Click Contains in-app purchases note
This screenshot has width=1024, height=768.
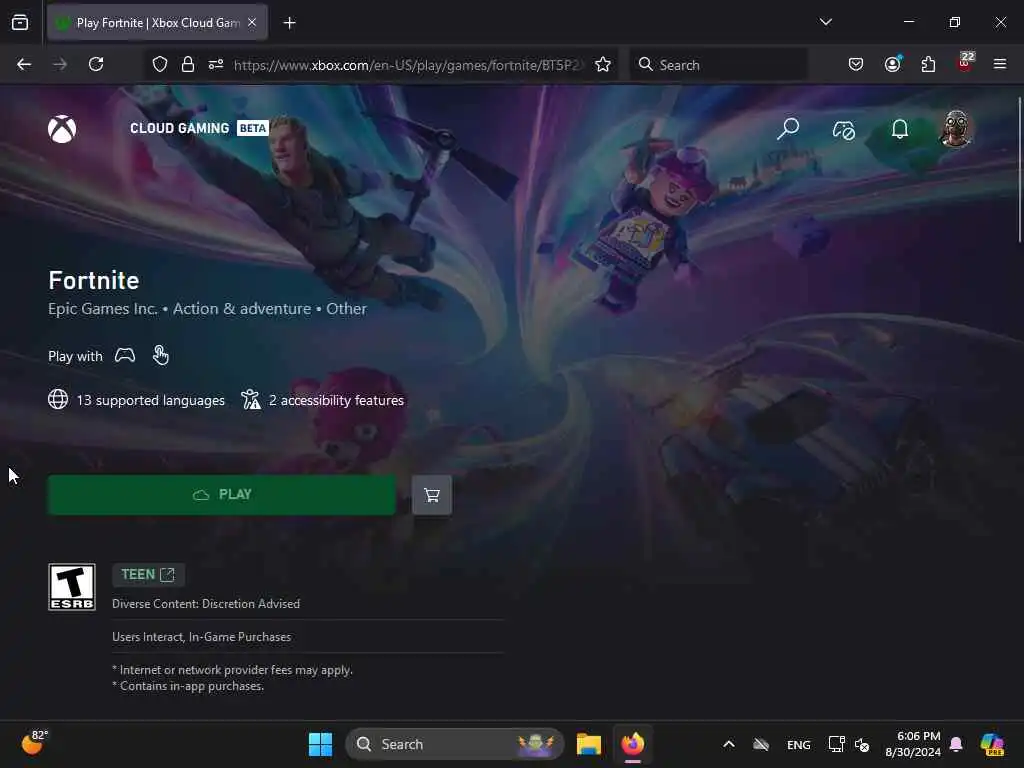pos(188,686)
